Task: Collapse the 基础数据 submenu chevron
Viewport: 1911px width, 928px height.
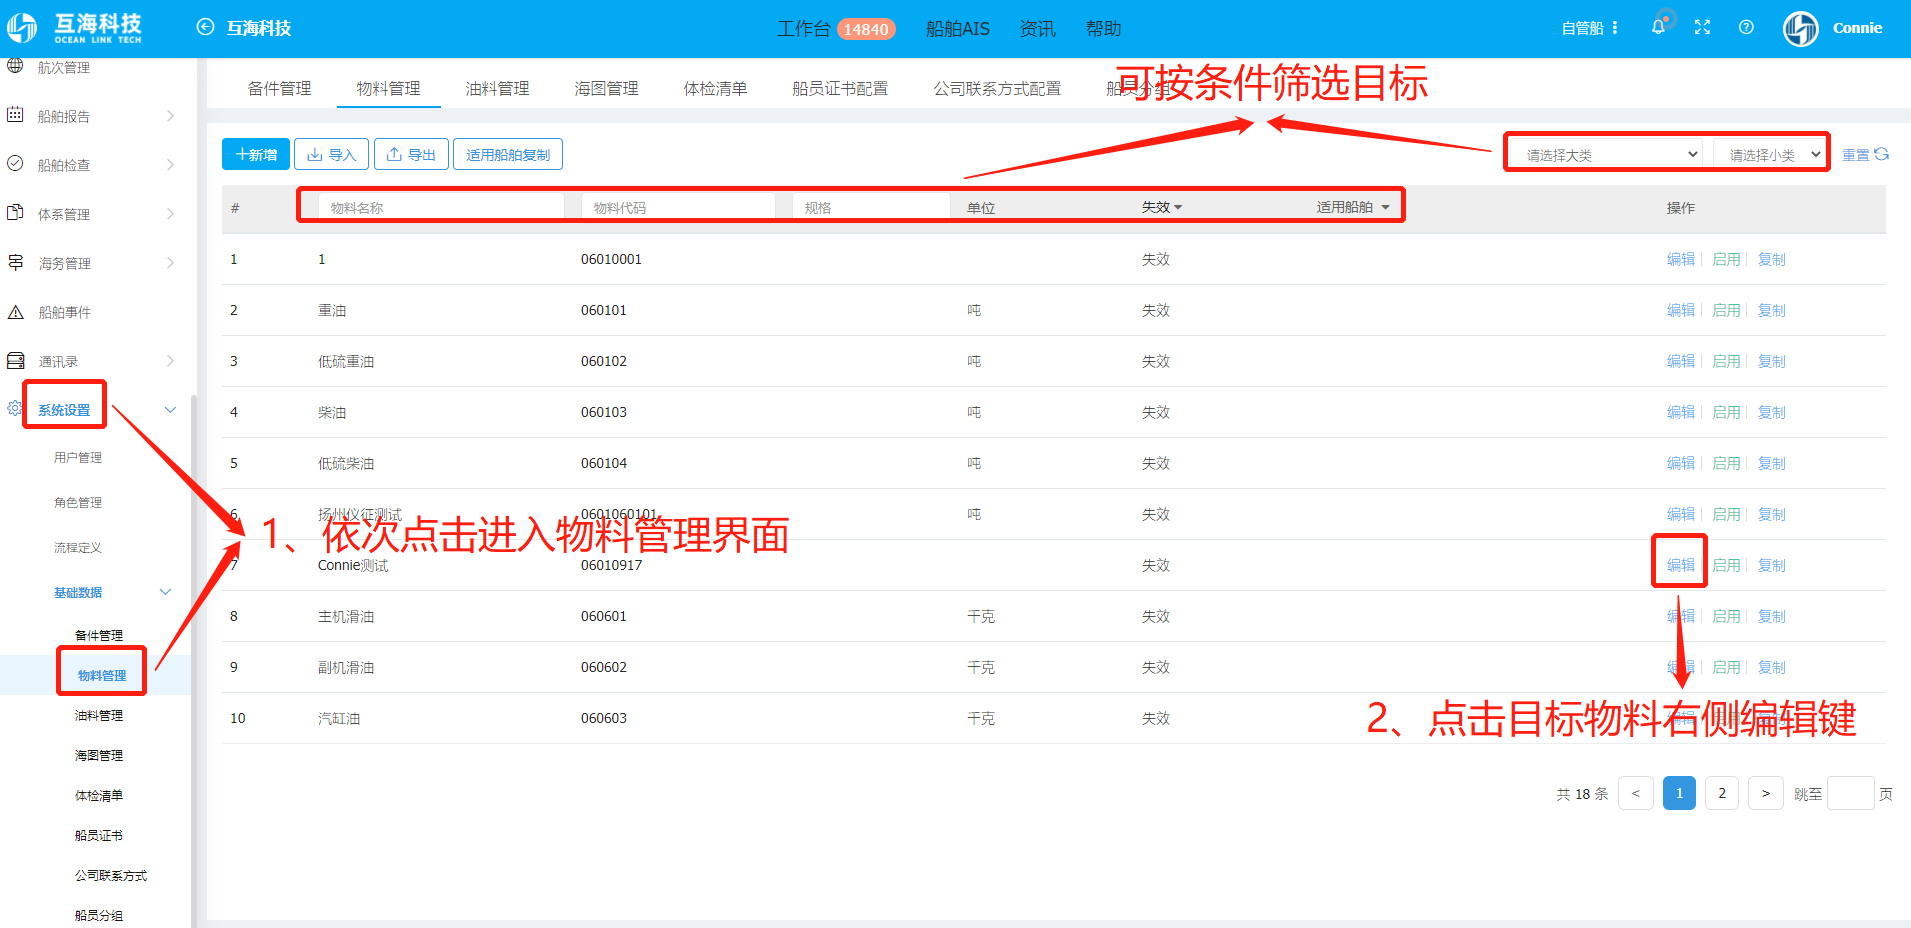Action: tap(165, 592)
